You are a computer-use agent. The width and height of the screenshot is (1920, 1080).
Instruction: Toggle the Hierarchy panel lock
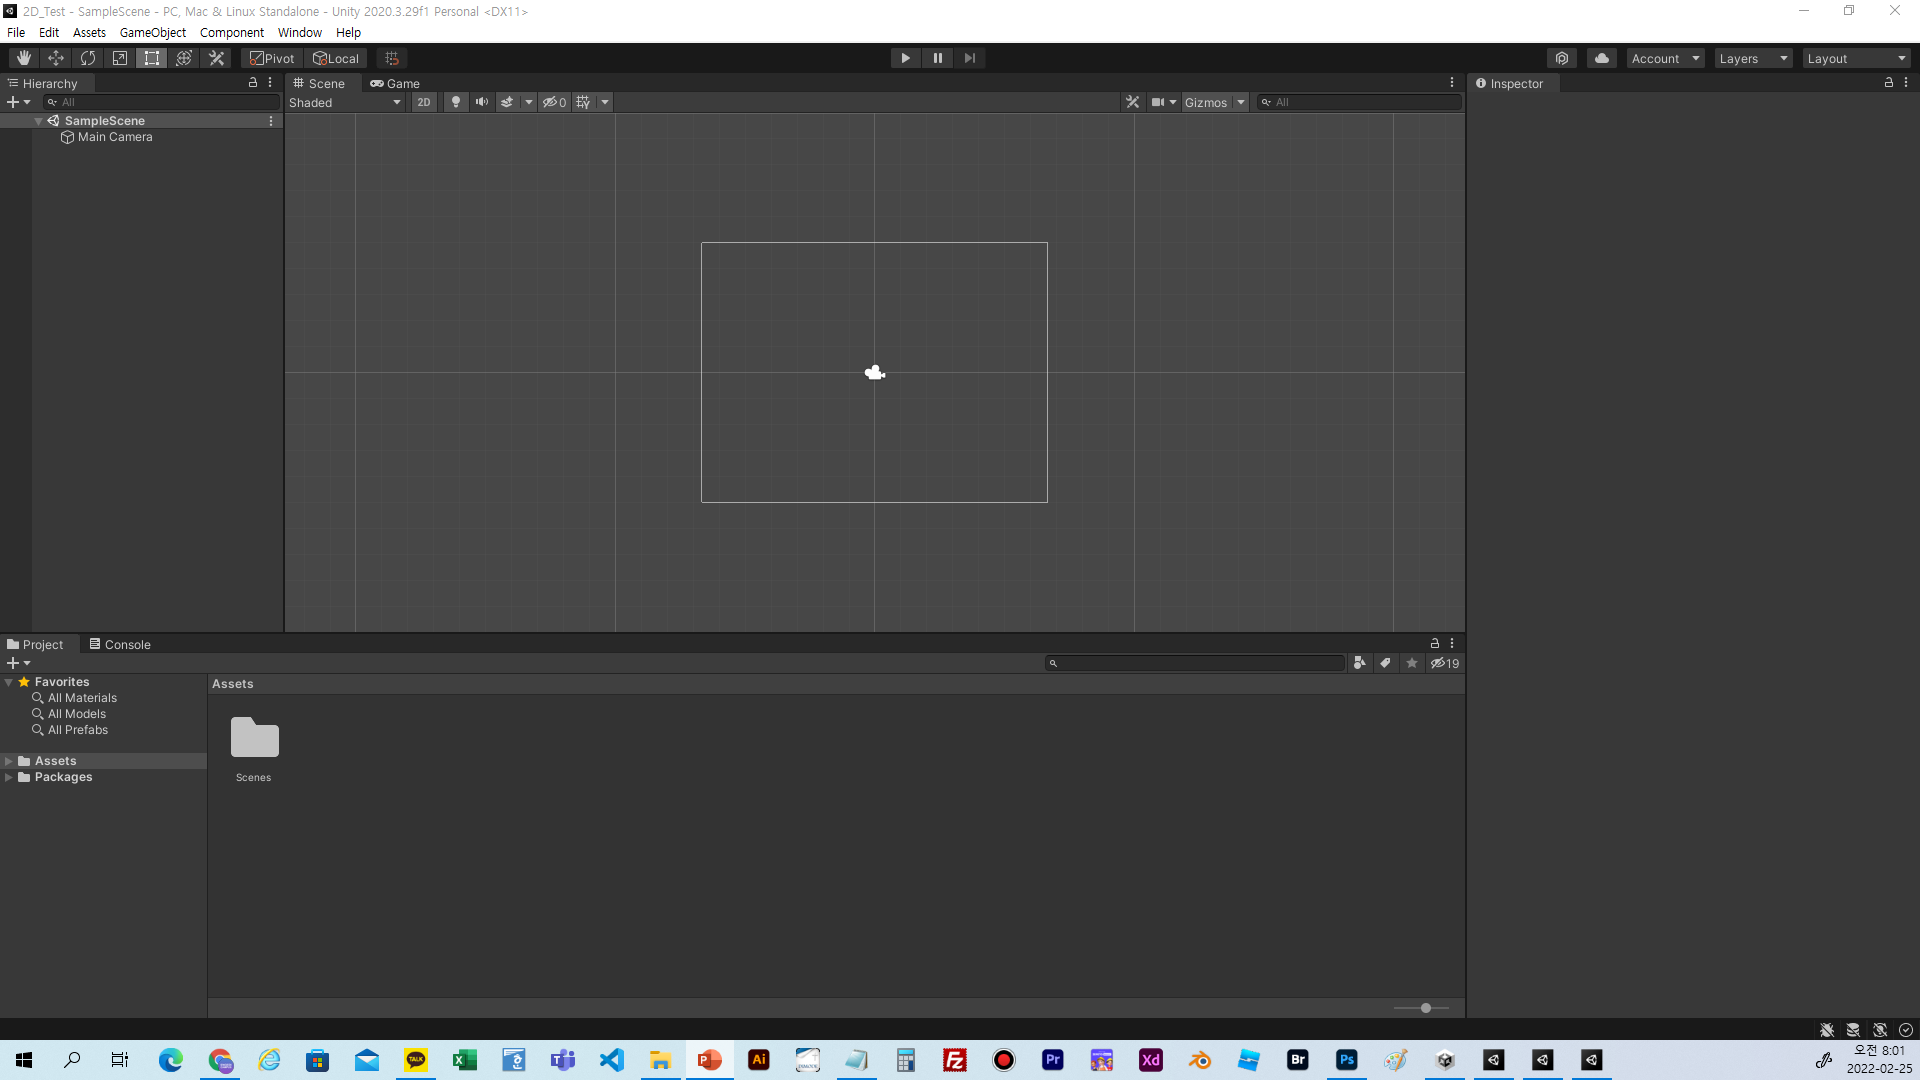pyautogui.click(x=253, y=83)
